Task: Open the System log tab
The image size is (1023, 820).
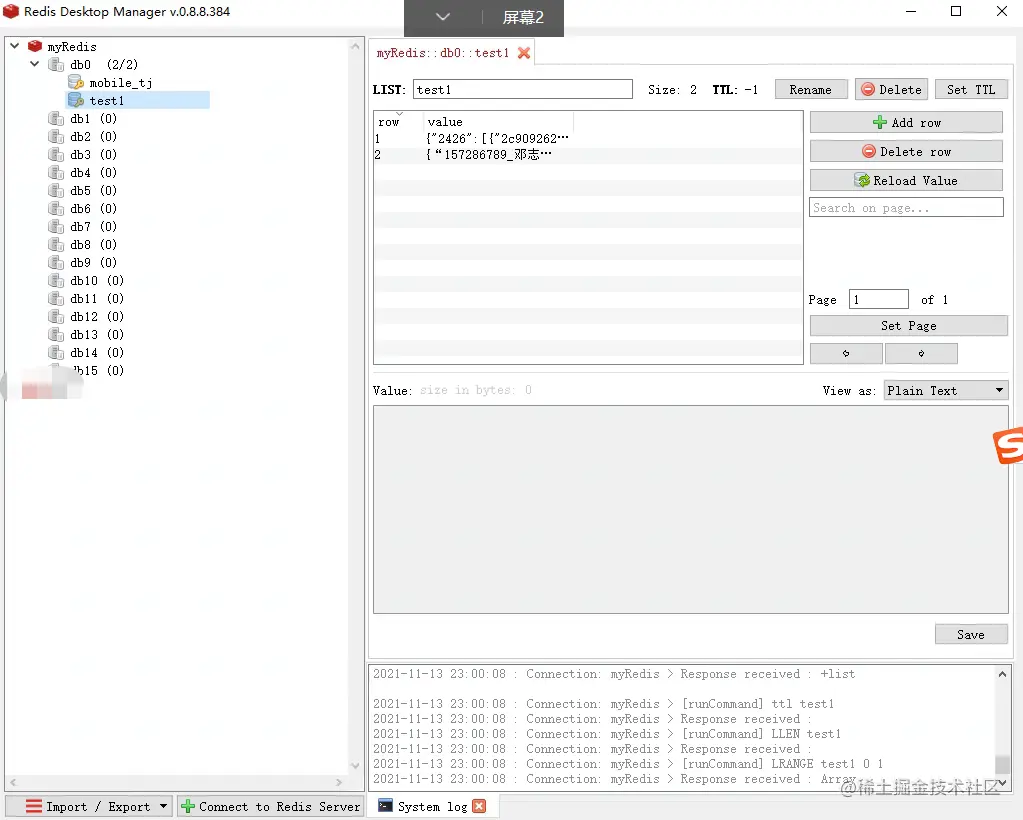Action: click(432, 806)
